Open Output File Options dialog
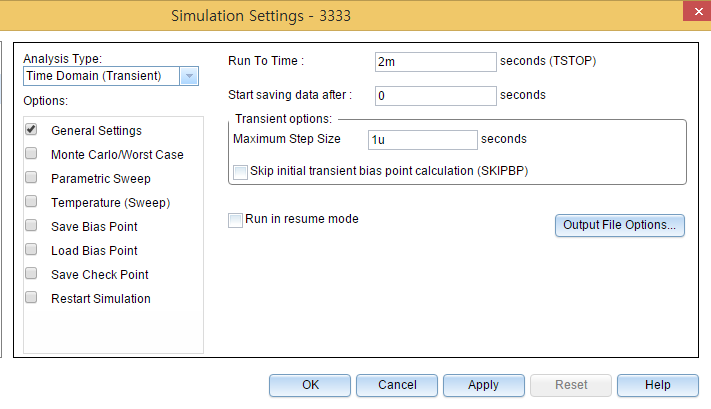 pyautogui.click(x=620, y=225)
